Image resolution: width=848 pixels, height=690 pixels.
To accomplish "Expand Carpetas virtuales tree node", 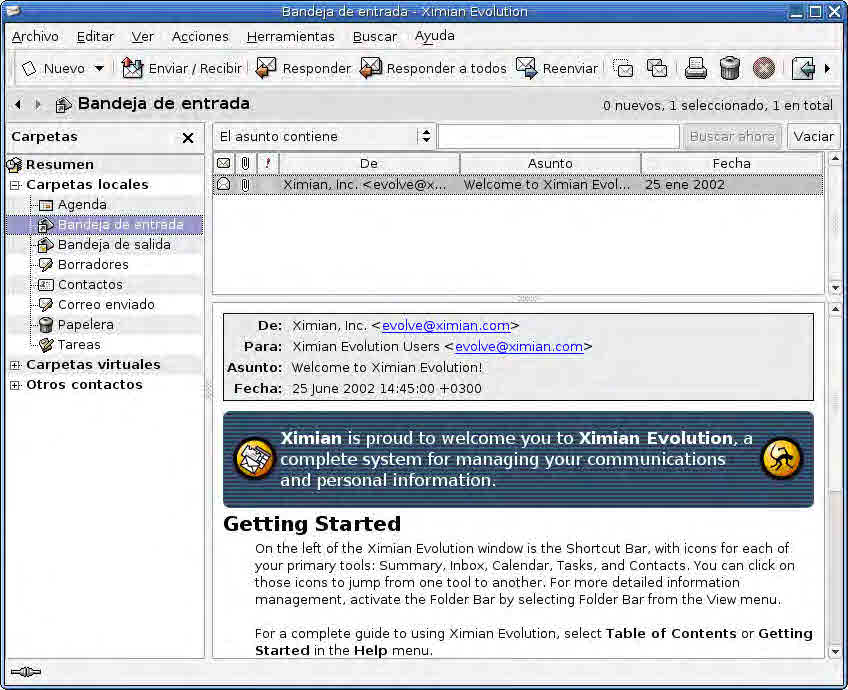I will pos(15,366).
